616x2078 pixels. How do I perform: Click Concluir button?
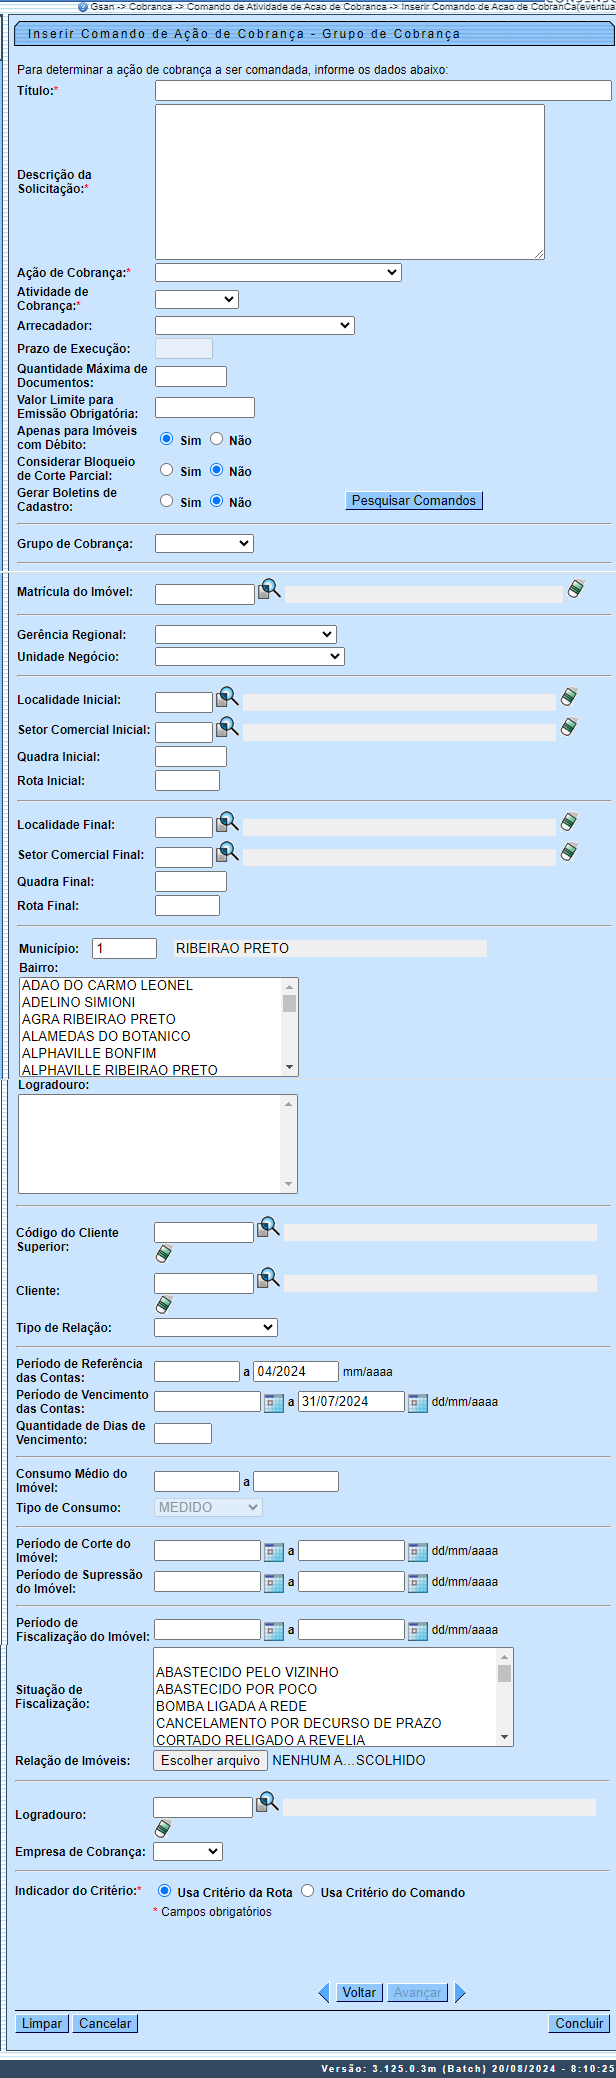coord(579,2023)
